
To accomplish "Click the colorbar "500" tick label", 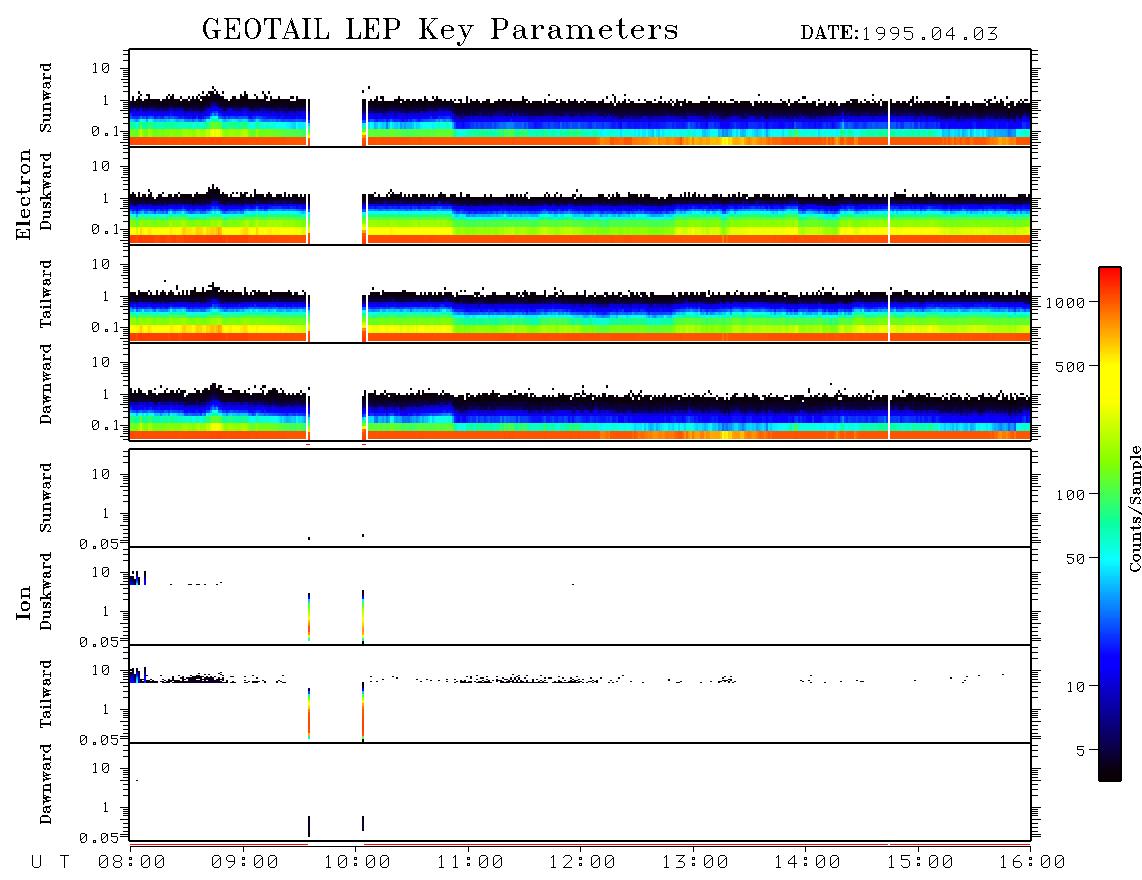I will click(x=1070, y=366).
